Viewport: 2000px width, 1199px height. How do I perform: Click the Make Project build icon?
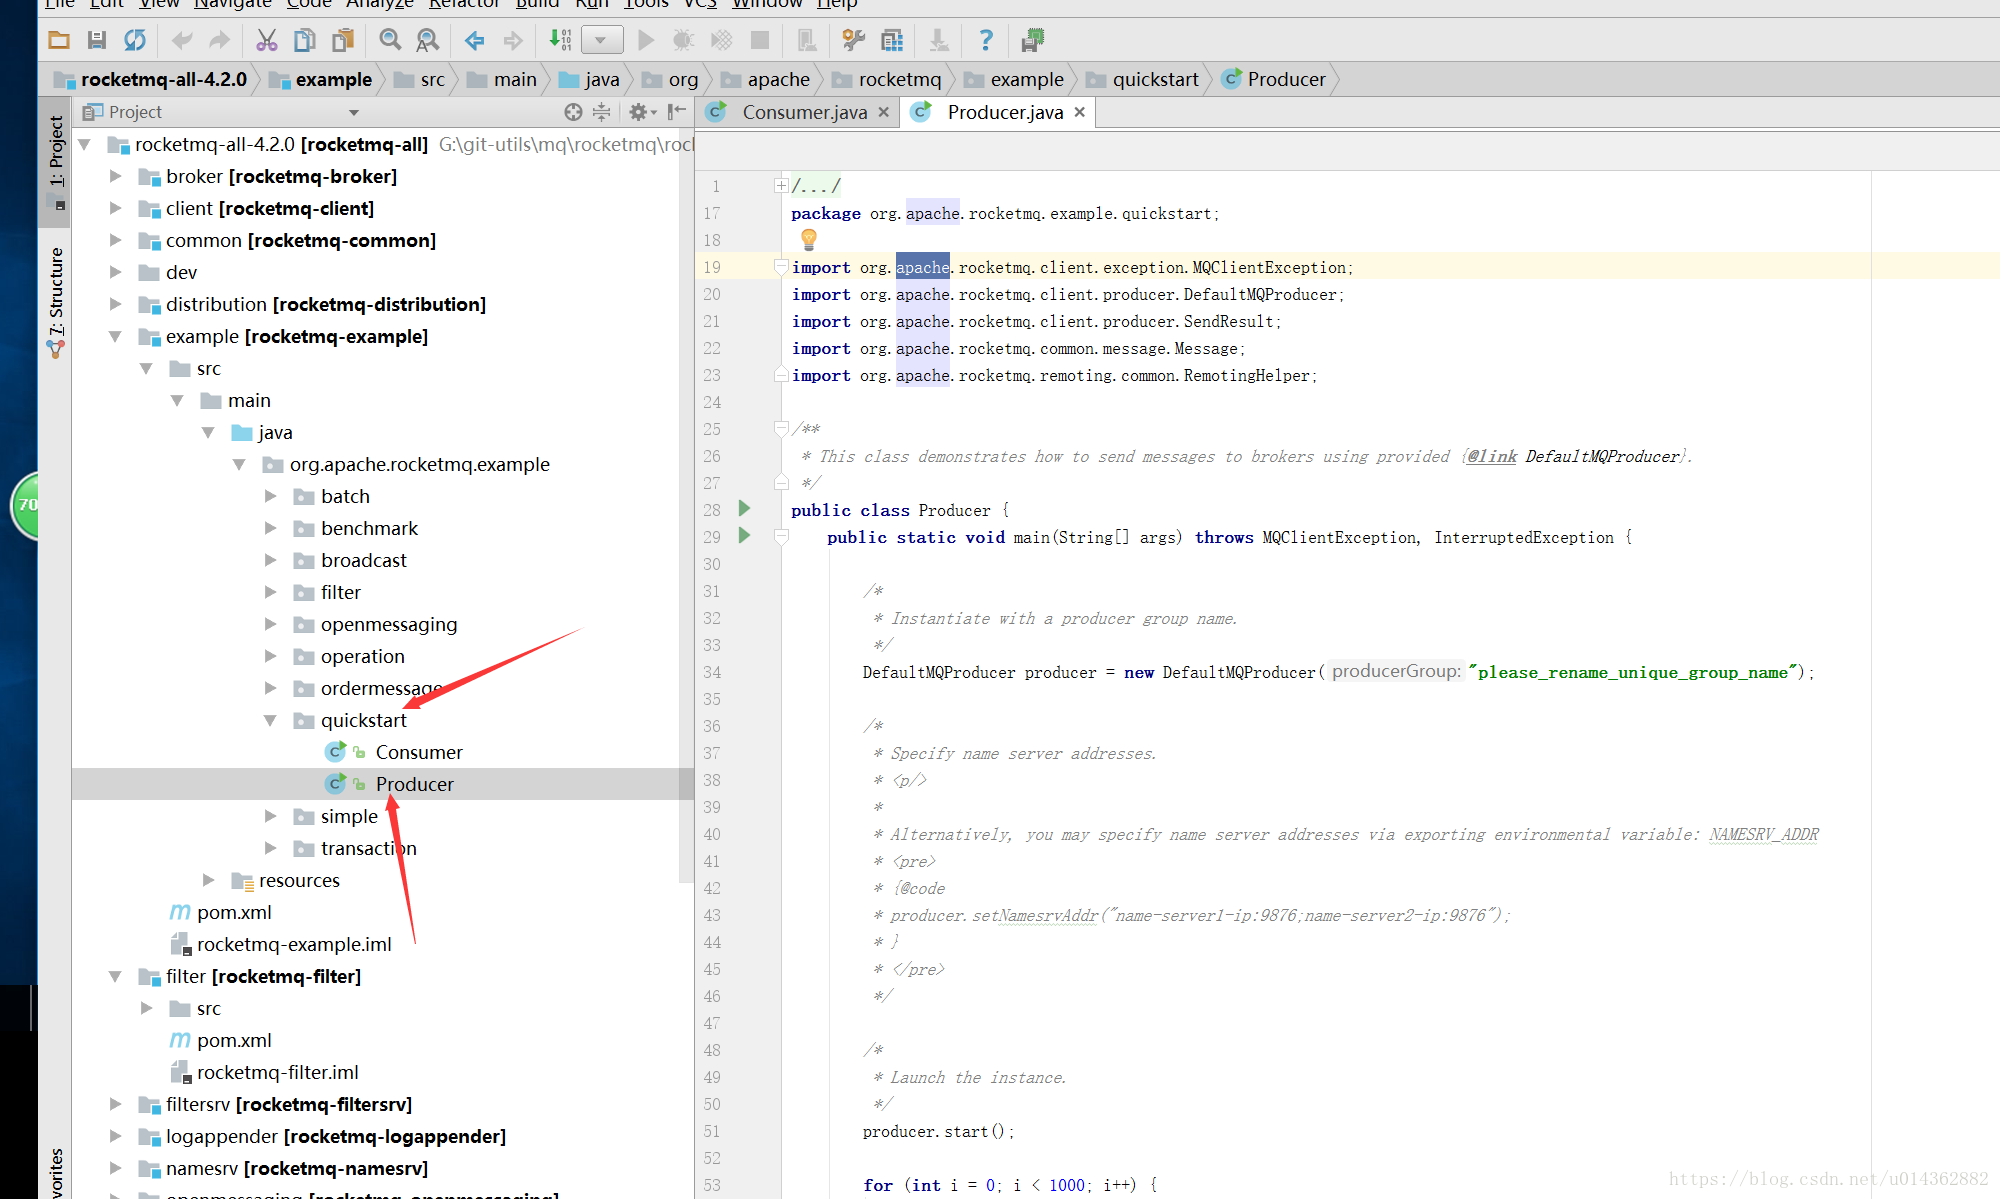[x=560, y=40]
